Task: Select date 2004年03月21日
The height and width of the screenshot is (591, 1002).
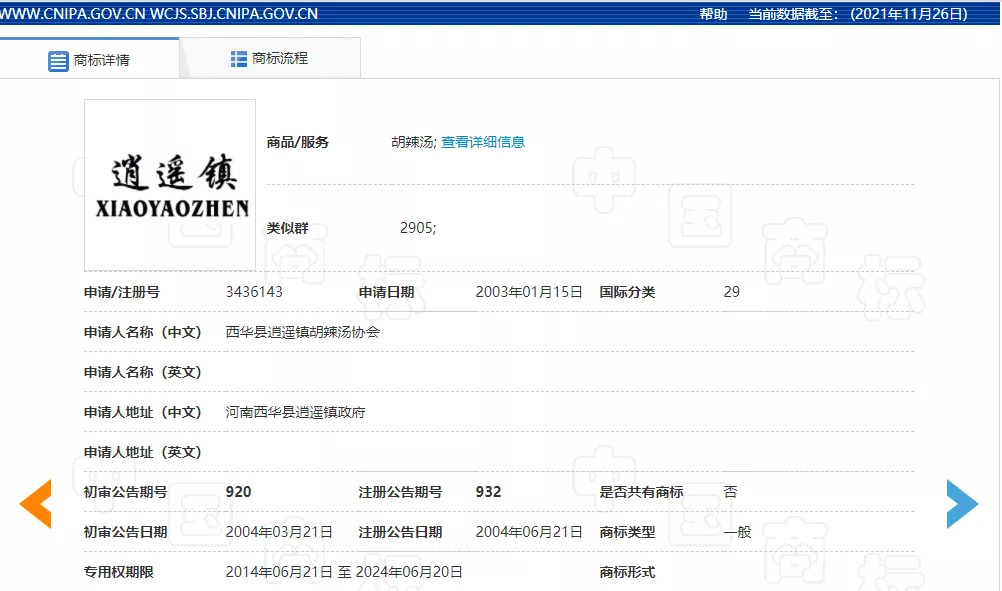Action: click(279, 532)
